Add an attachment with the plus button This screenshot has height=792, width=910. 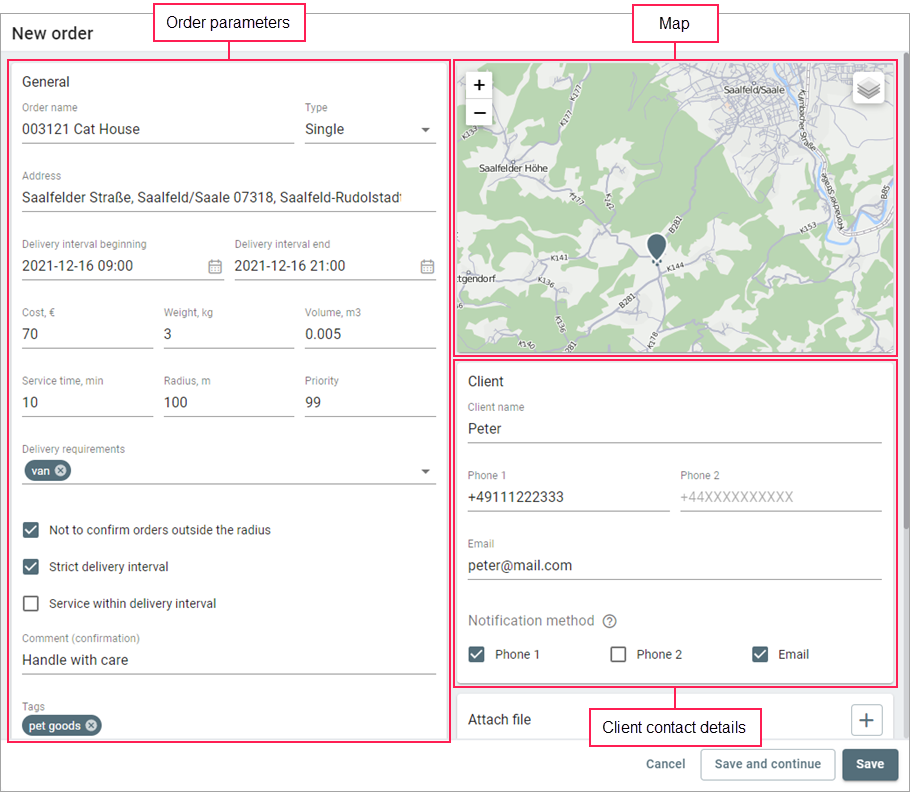pos(866,720)
